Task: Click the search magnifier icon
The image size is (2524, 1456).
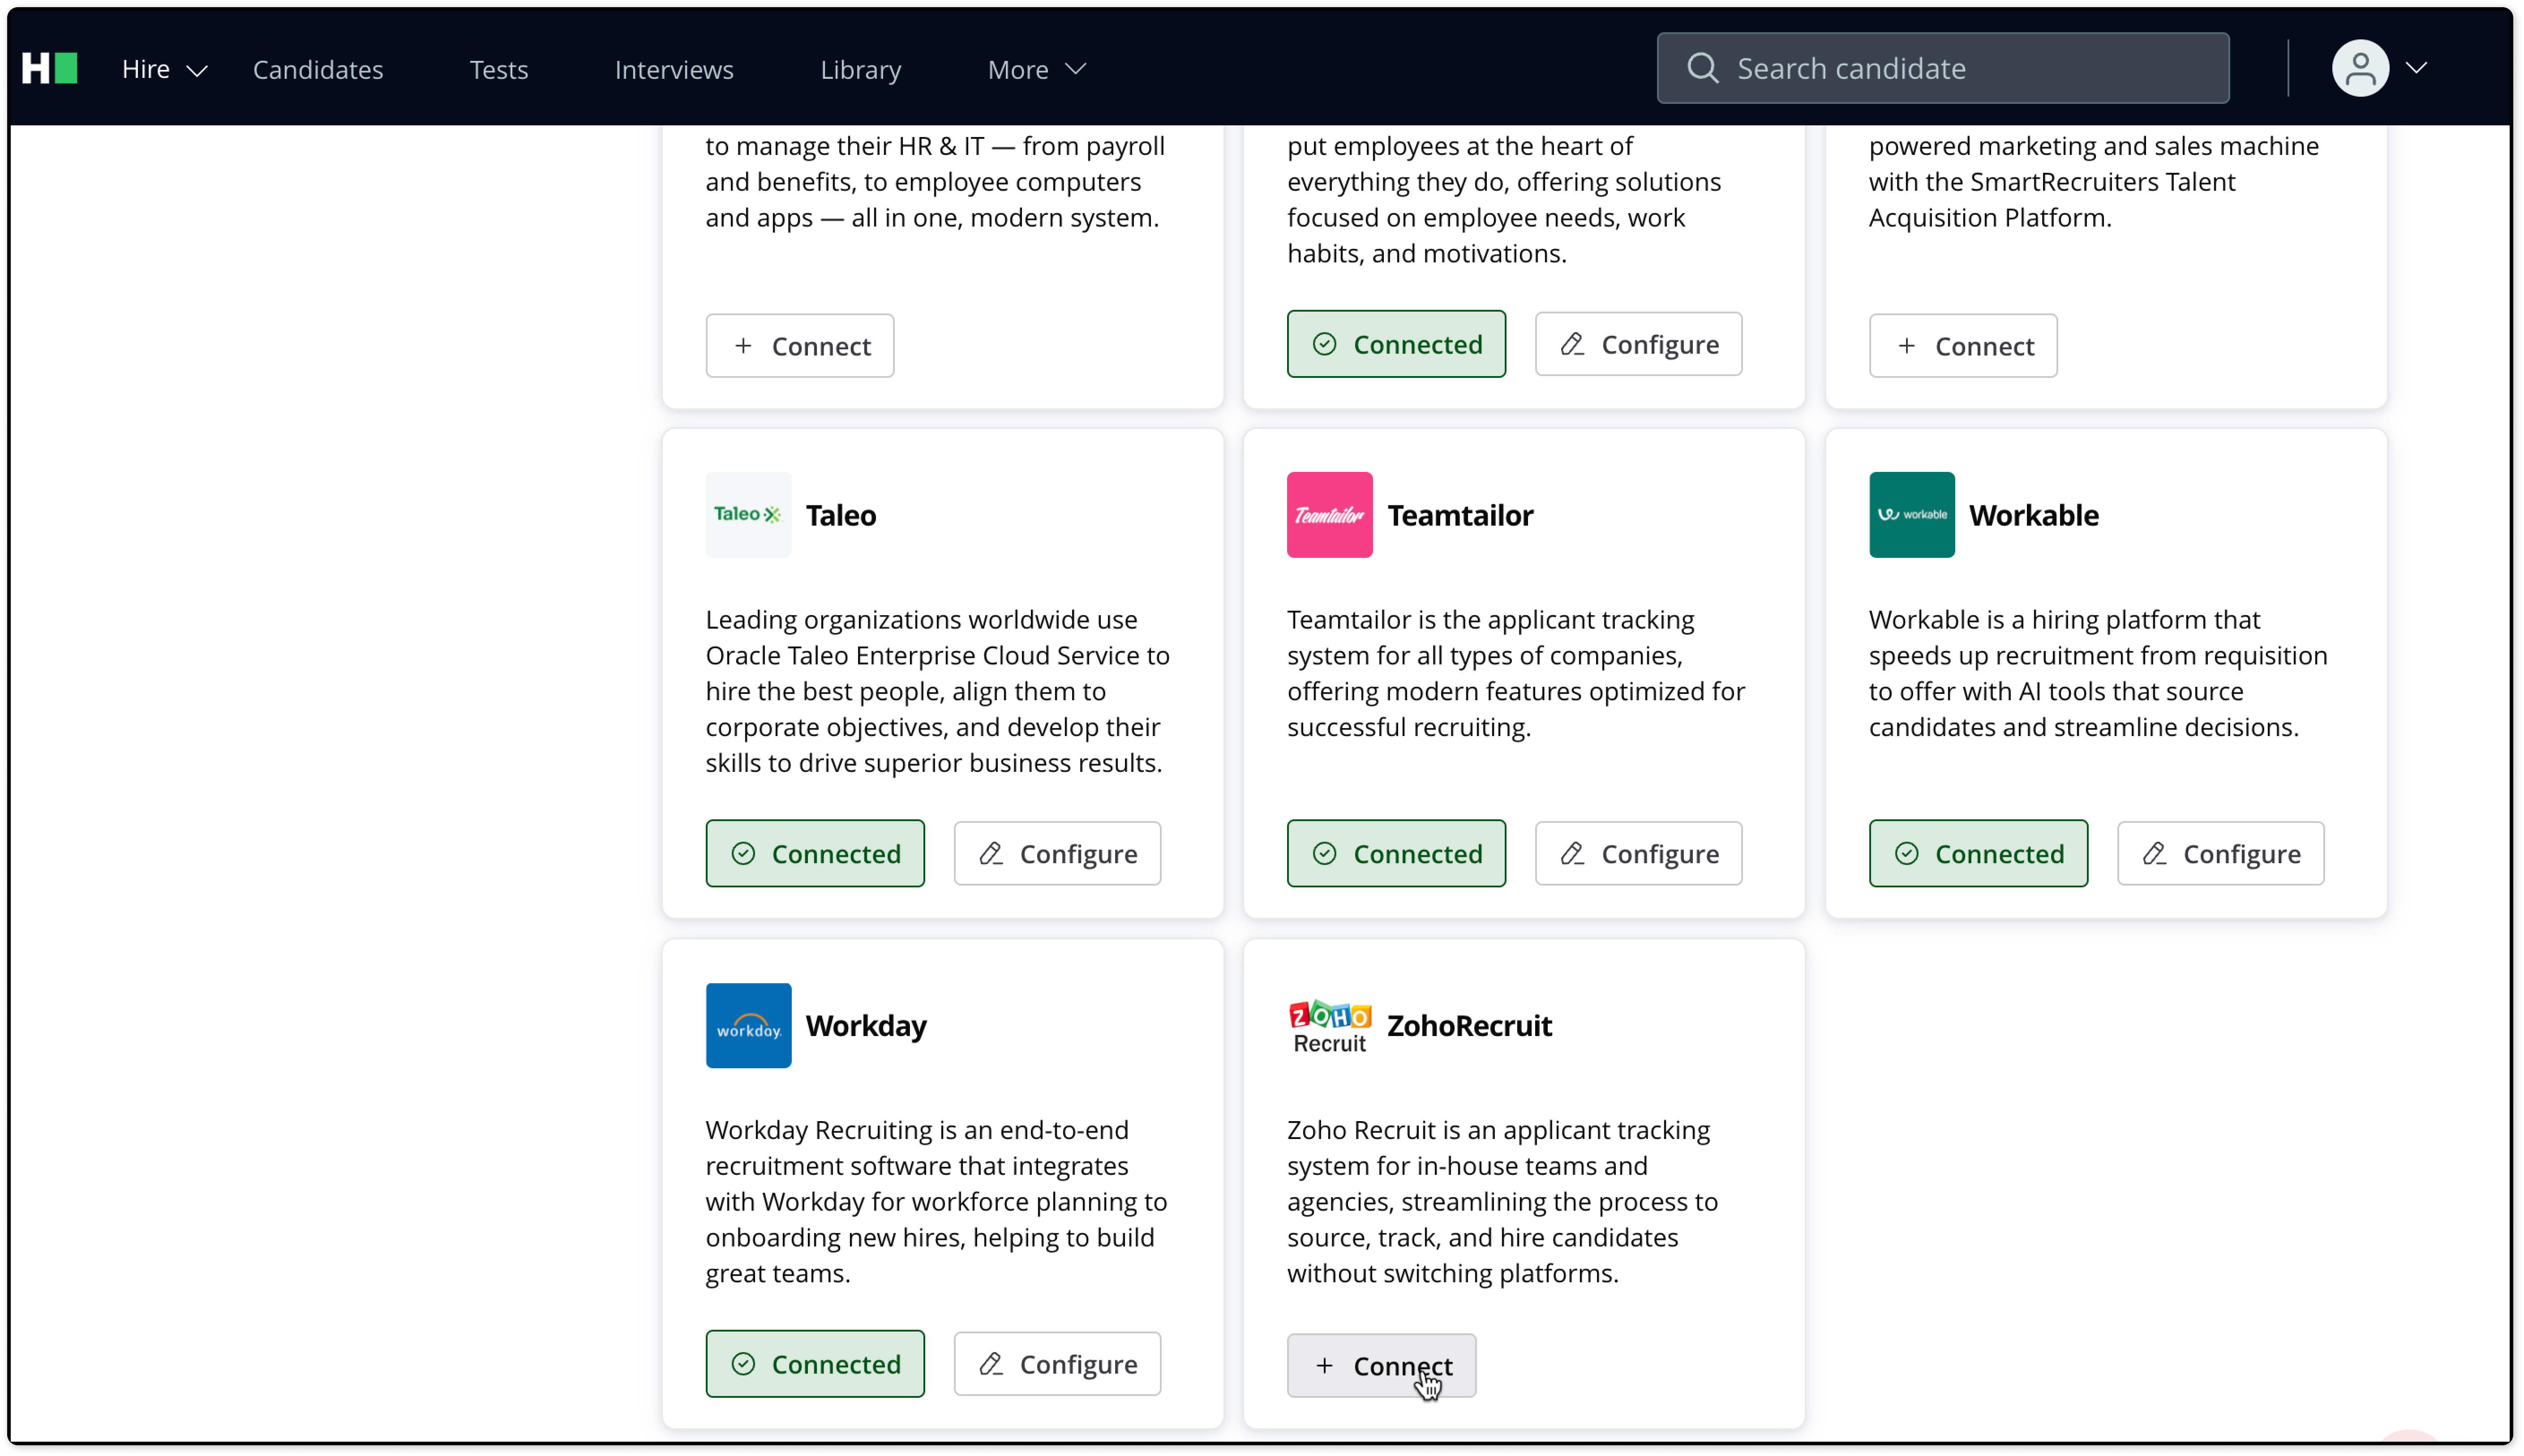Action: [x=1702, y=68]
